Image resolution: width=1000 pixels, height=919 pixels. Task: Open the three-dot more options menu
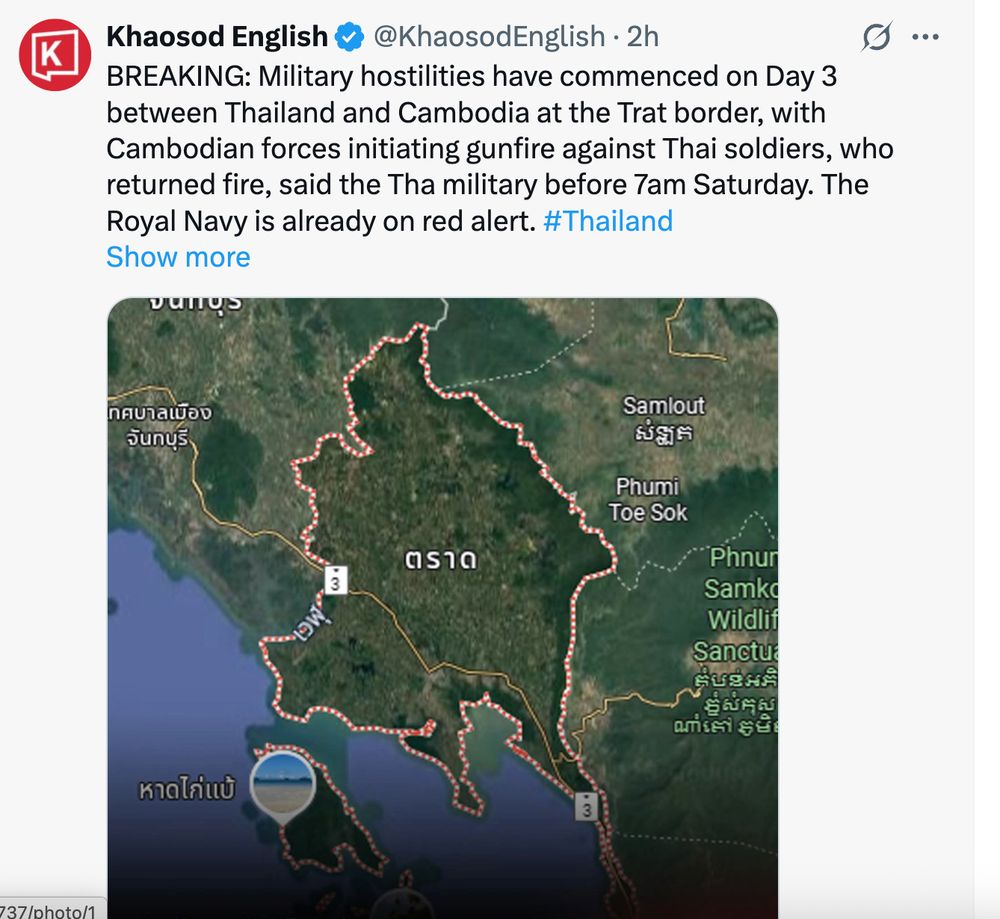tap(925, 37)
